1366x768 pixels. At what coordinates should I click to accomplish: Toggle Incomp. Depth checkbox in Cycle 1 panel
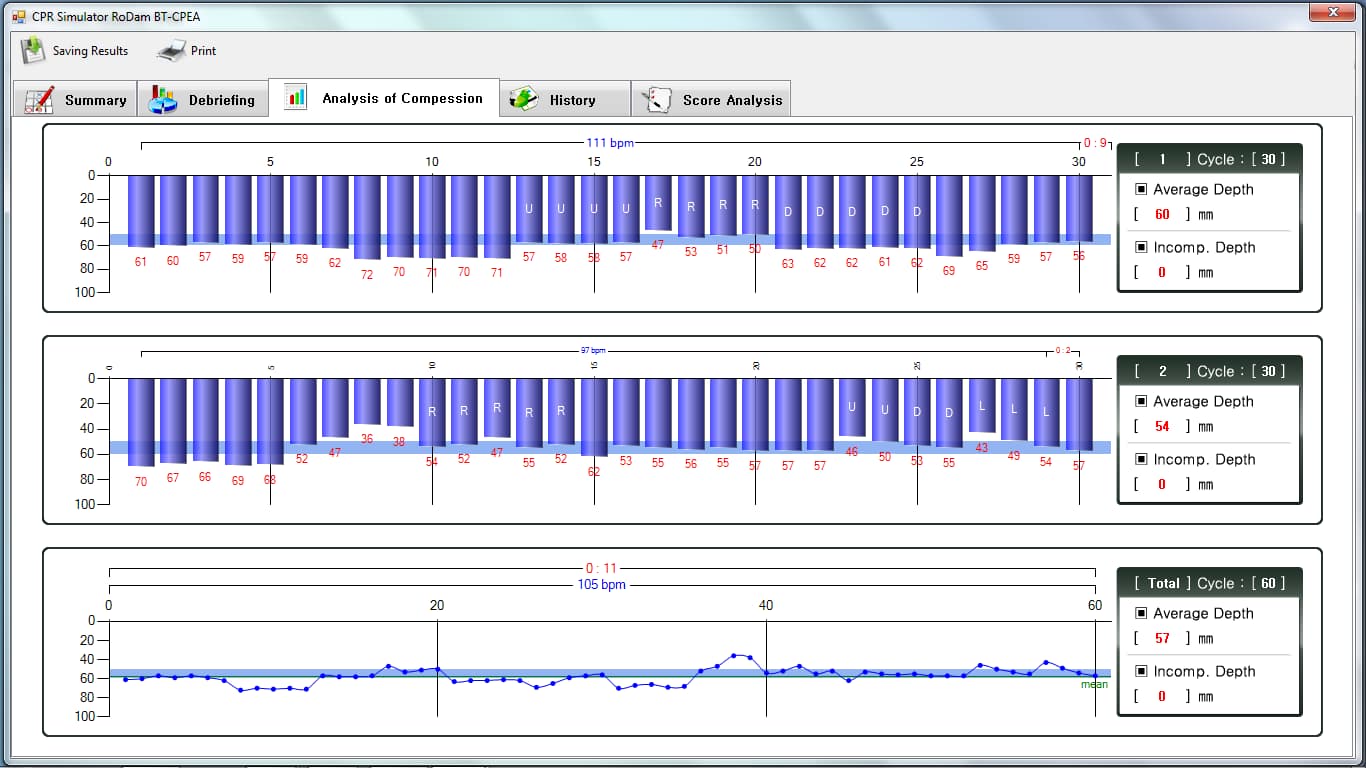point(1141,247)
